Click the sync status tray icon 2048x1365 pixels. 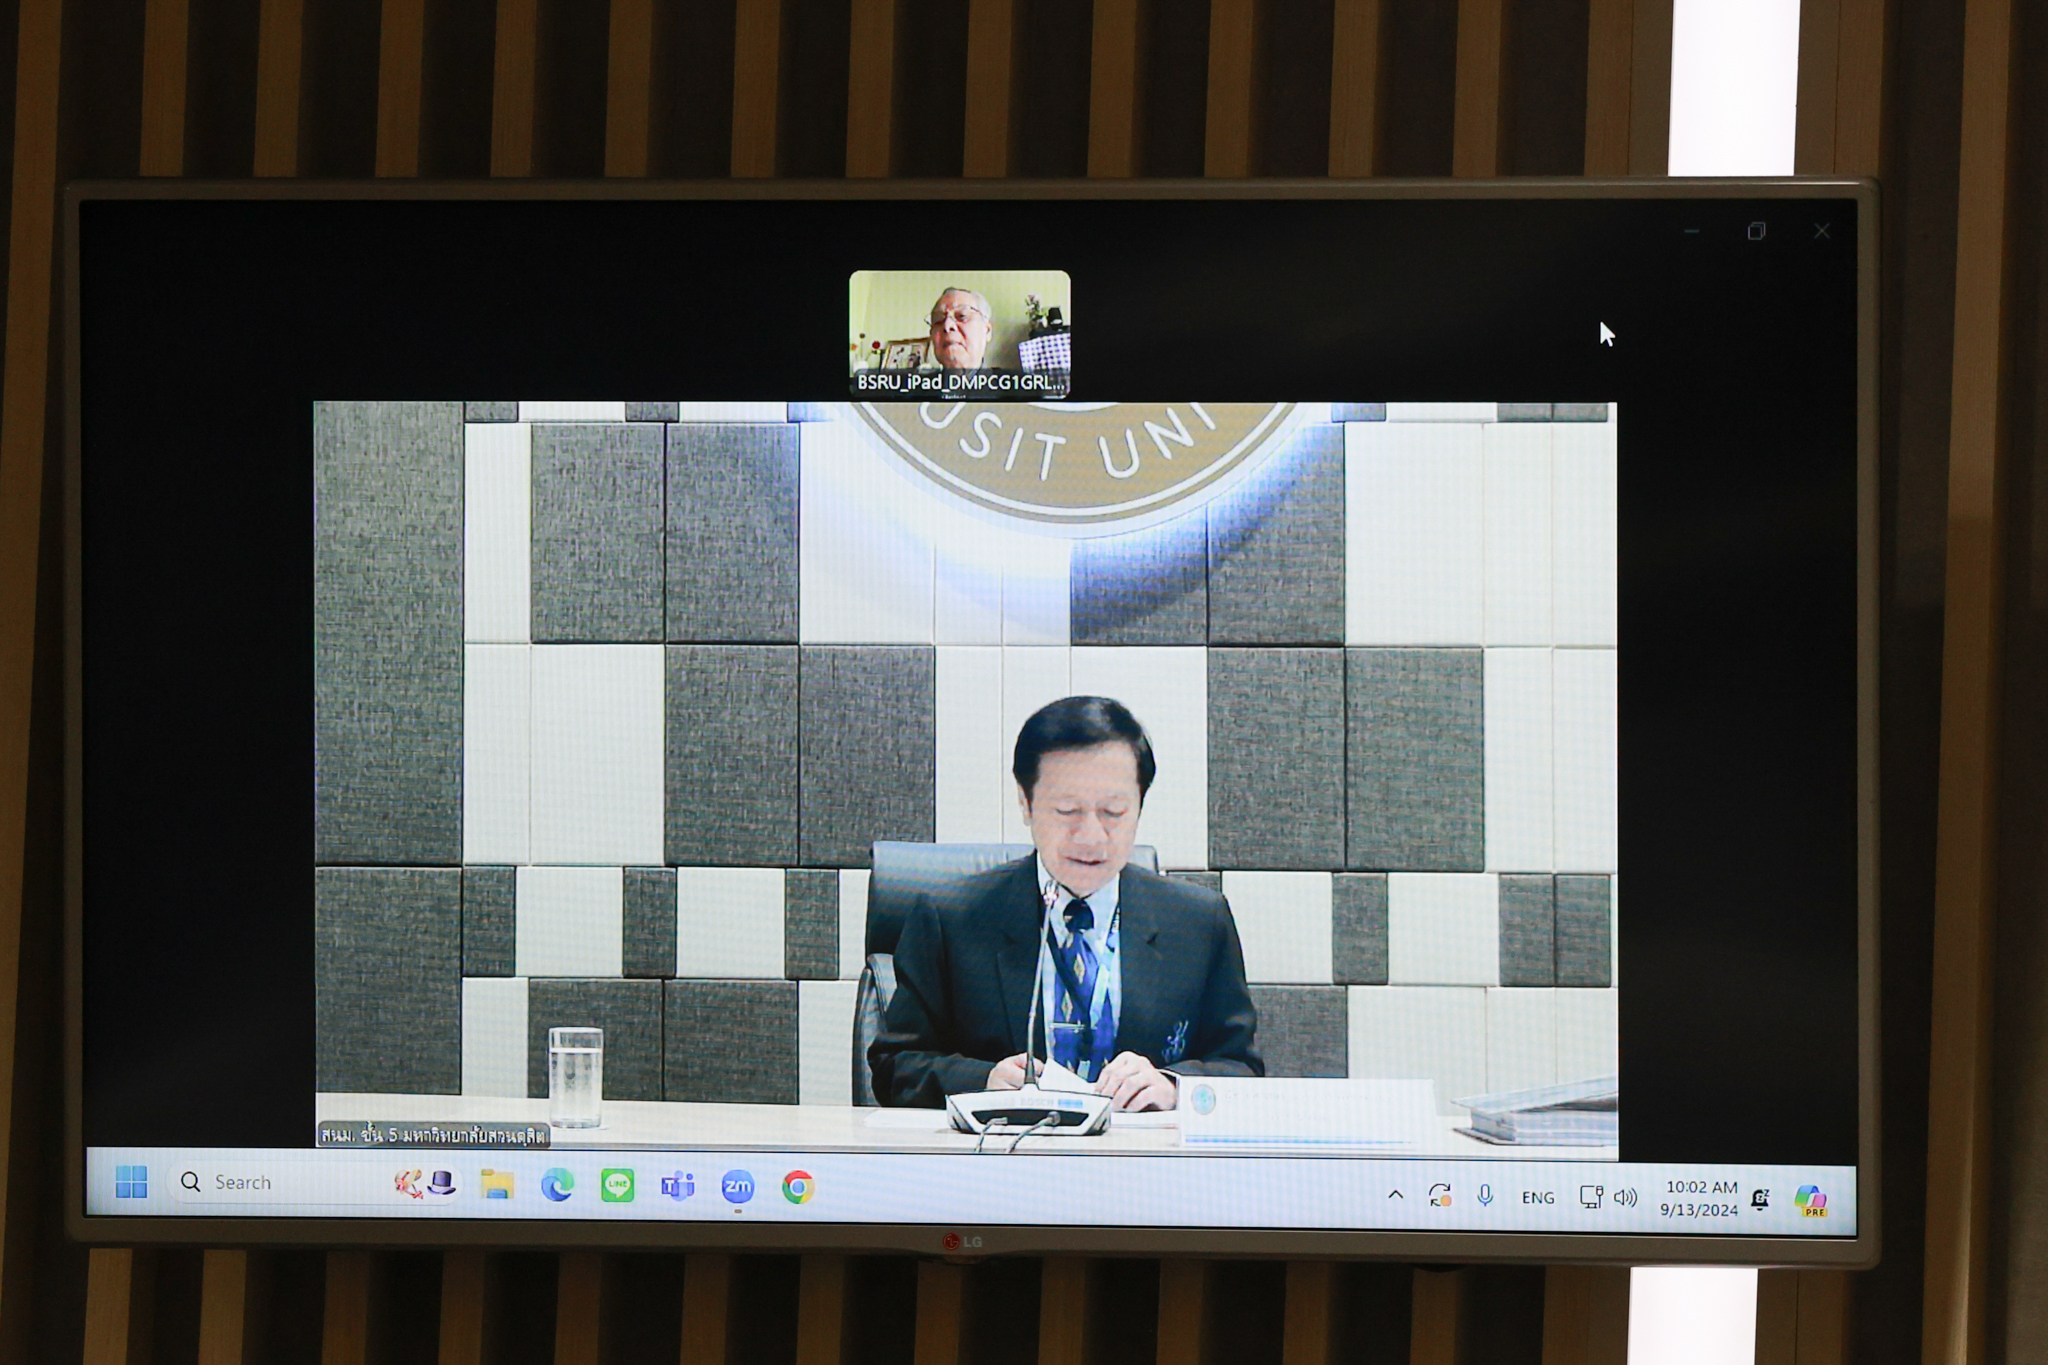tap(1440, 1195)
